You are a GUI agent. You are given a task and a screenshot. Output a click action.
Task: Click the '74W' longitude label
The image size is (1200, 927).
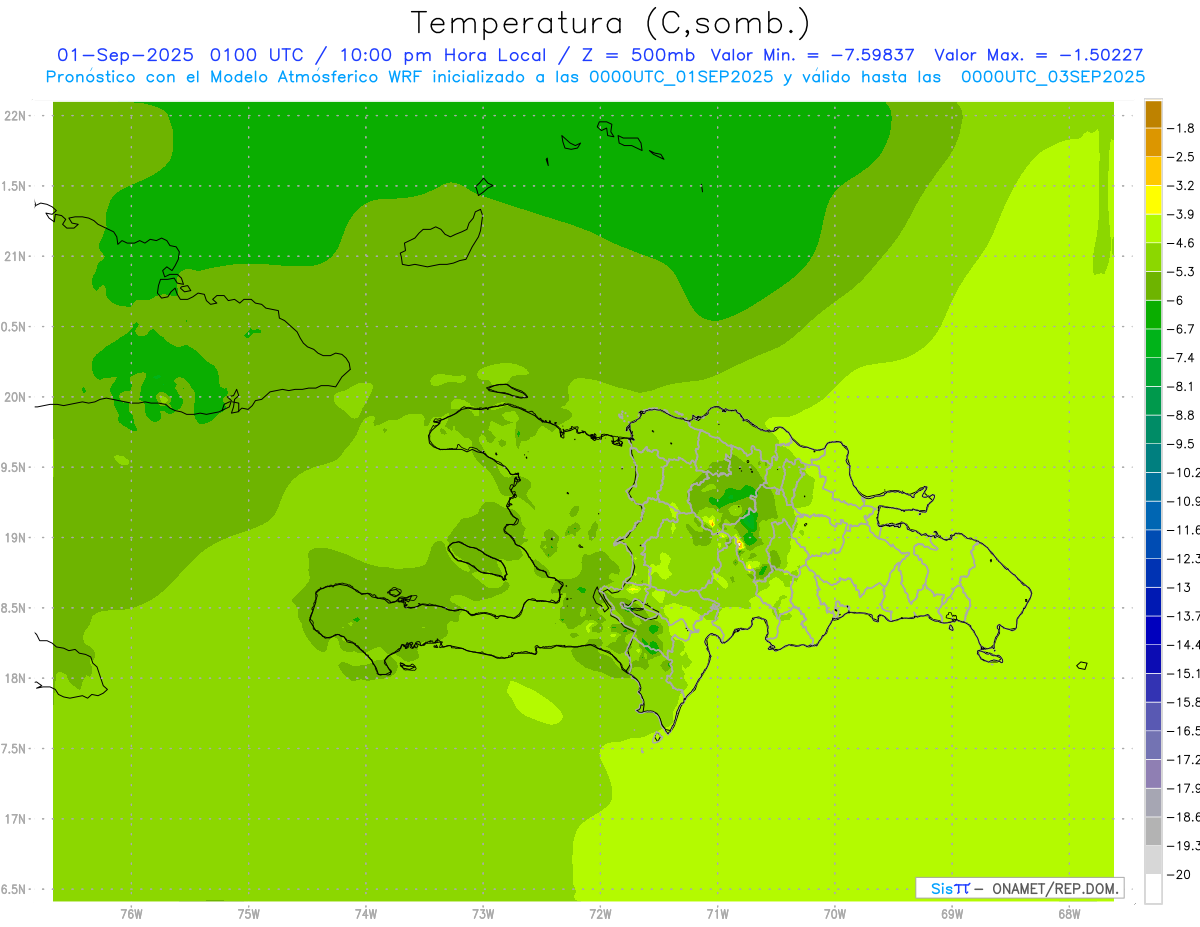366,913
